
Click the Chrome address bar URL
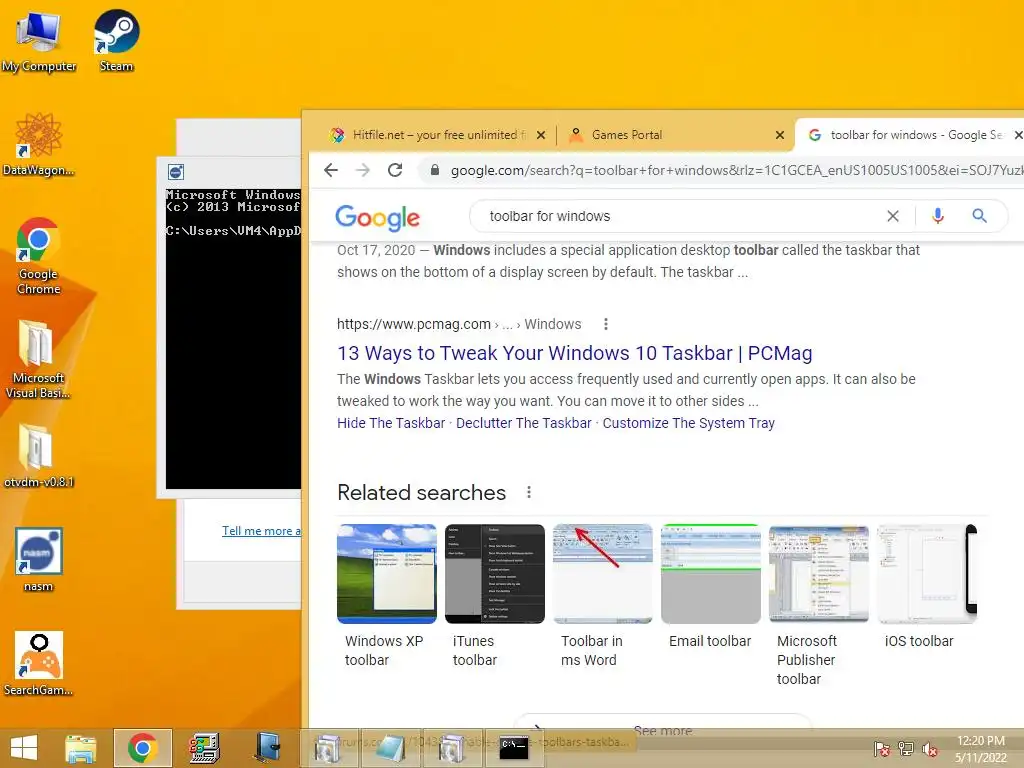[x=737, y=170]
